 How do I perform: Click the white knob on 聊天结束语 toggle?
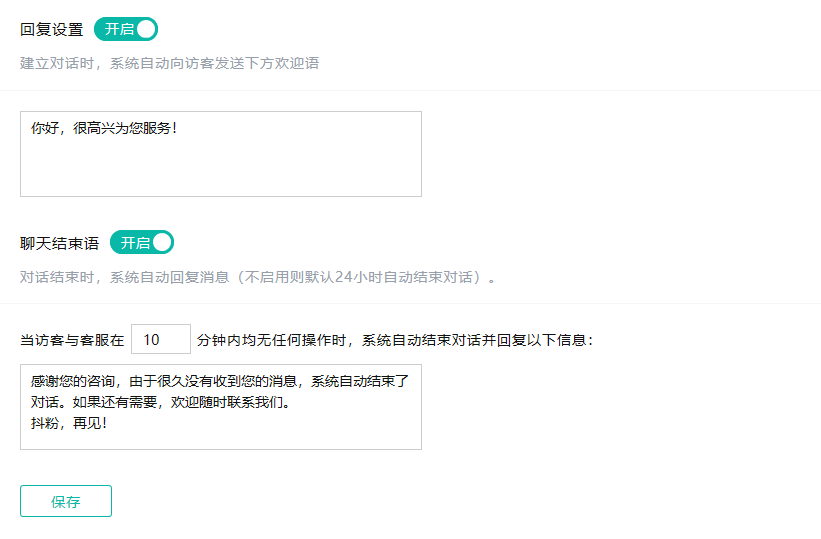pyautogui.click(x=162, y=243)
